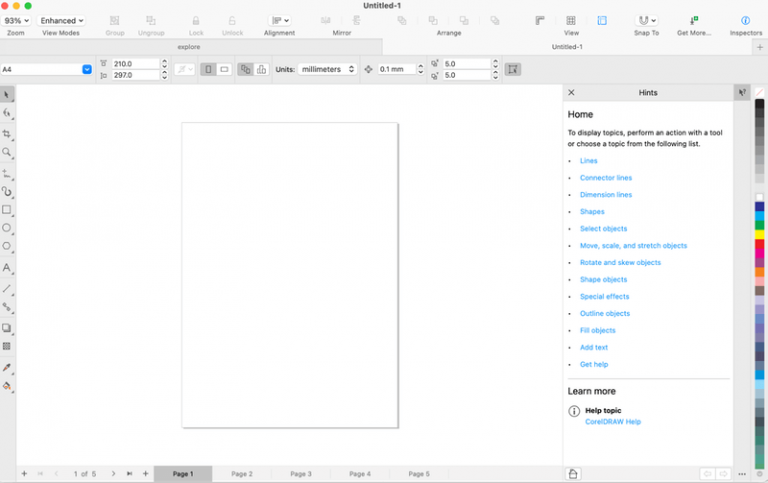This screenshot has height=483, width=768.
Task: Switch to the Page 3 tab
Action: (x=301, y=474)
